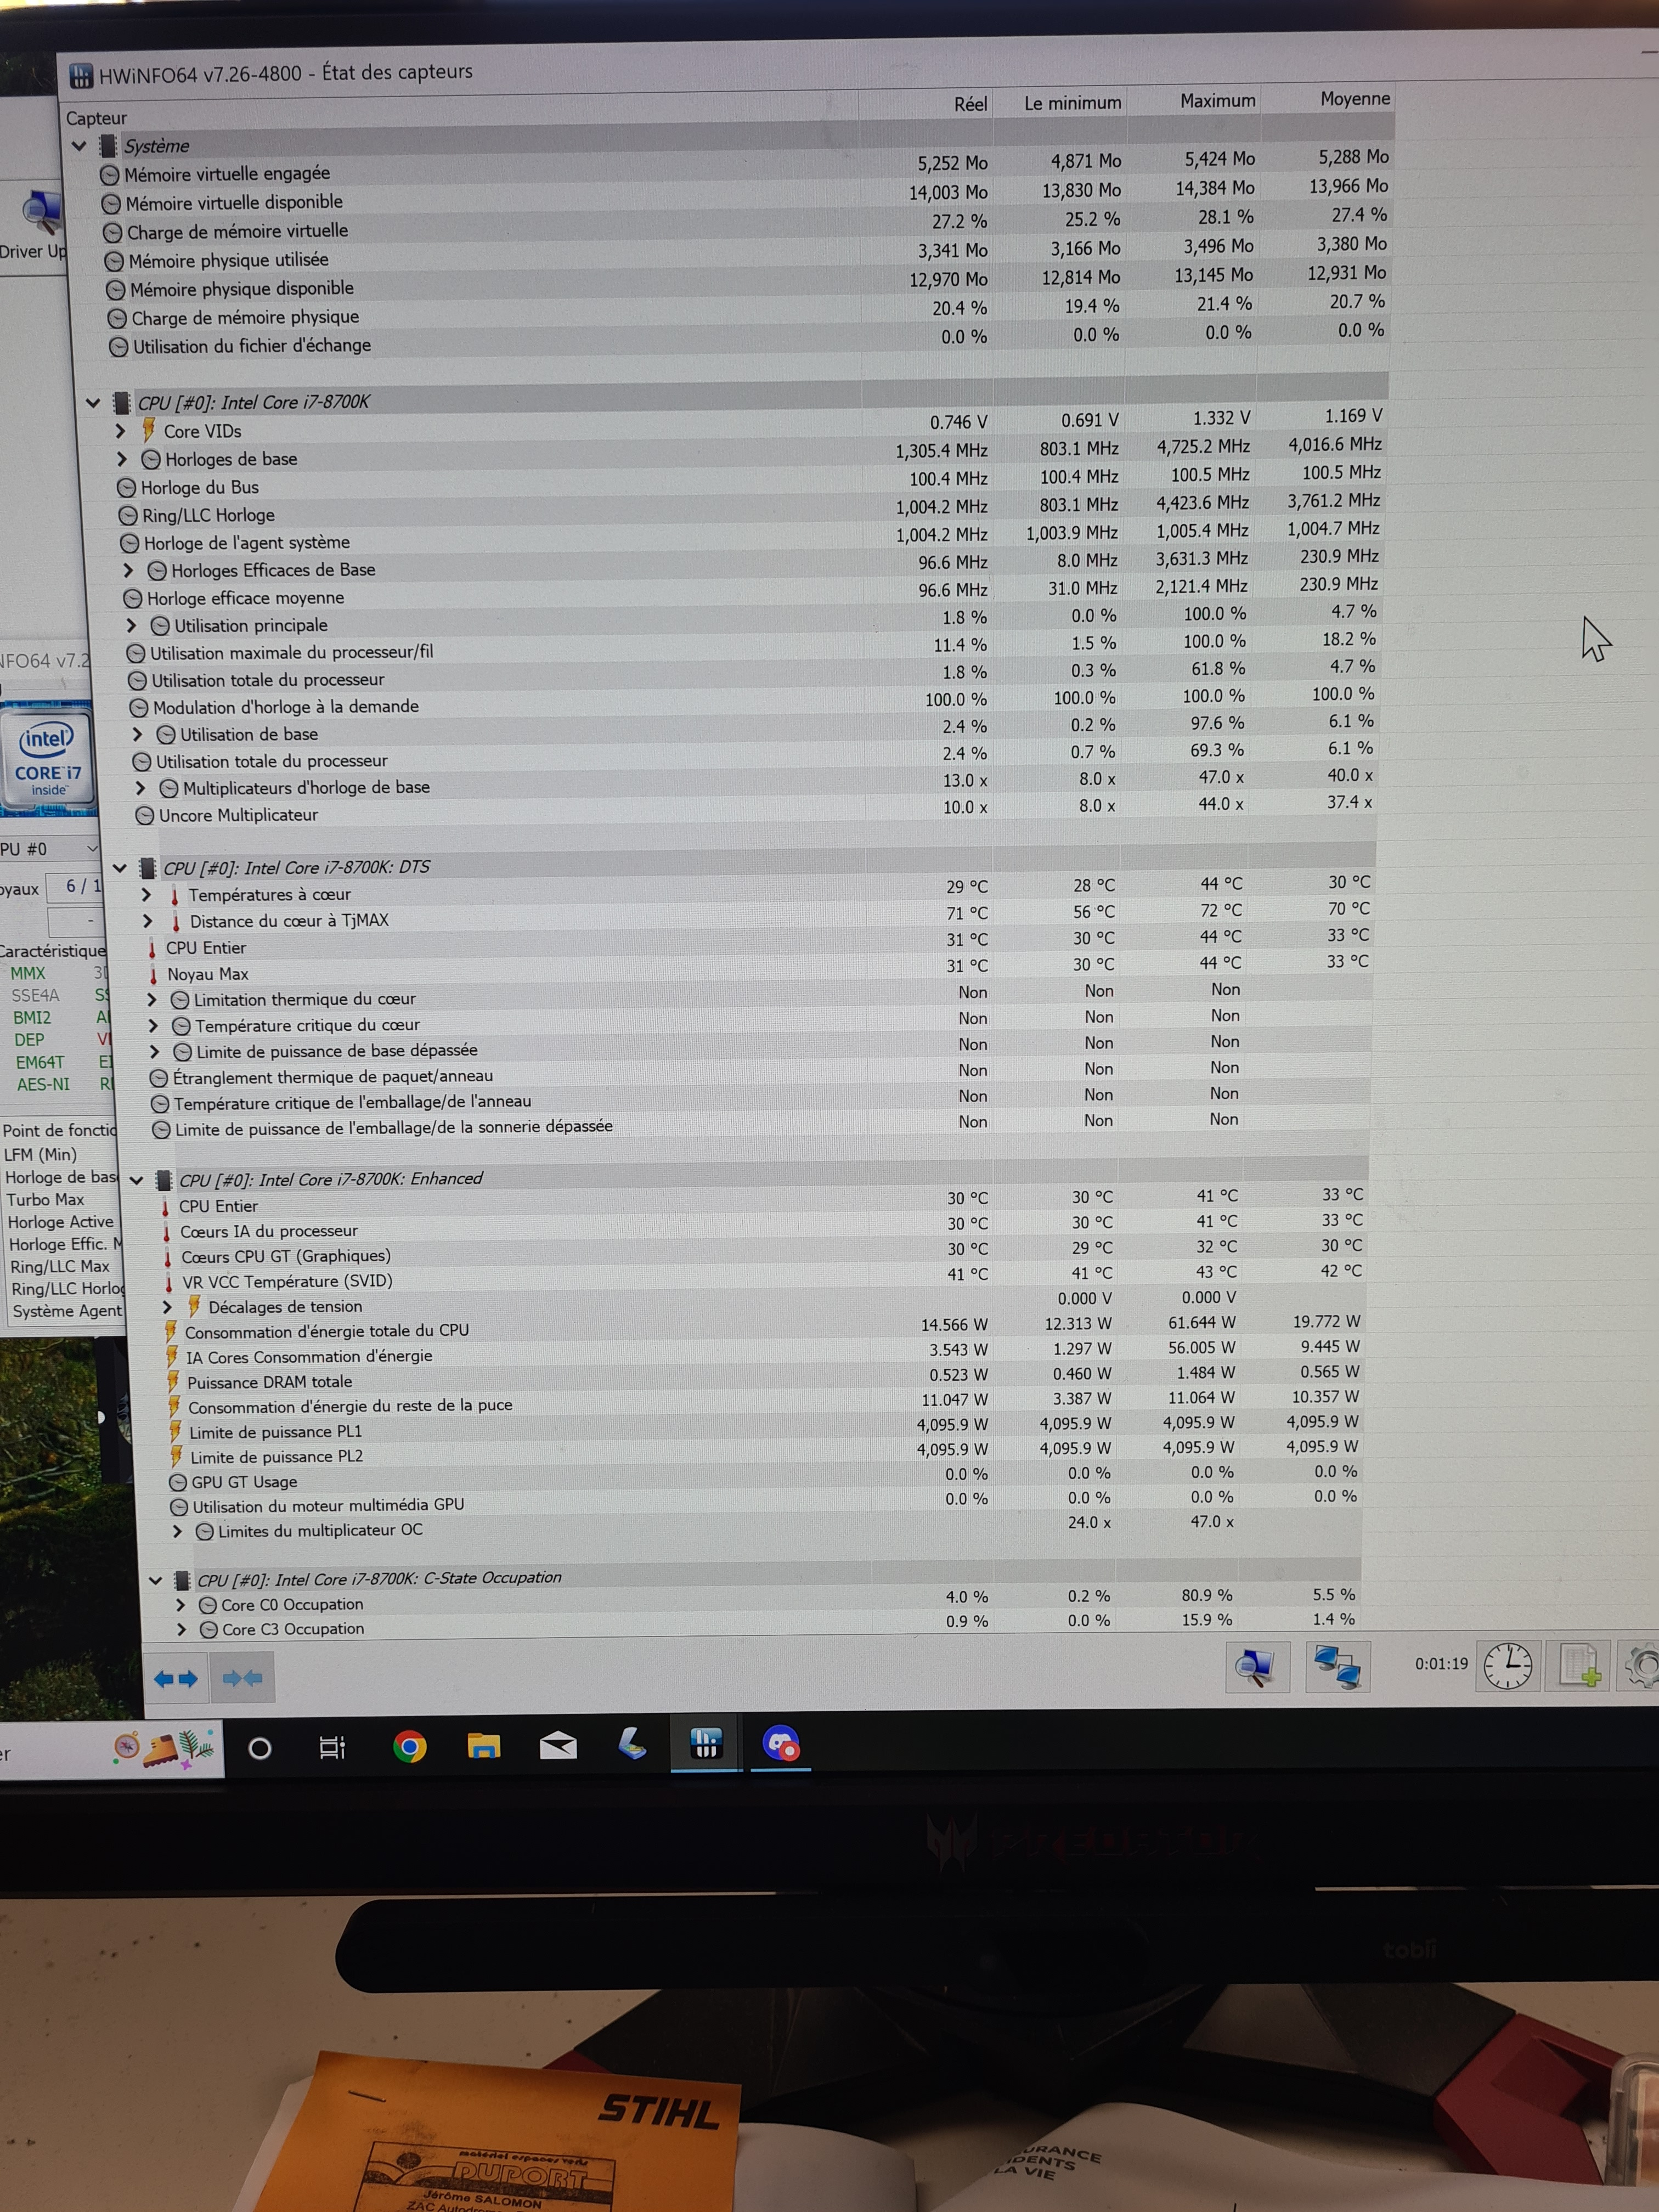
Task: Click the shrink columns arrows button
Action: tap(242, 1678)
